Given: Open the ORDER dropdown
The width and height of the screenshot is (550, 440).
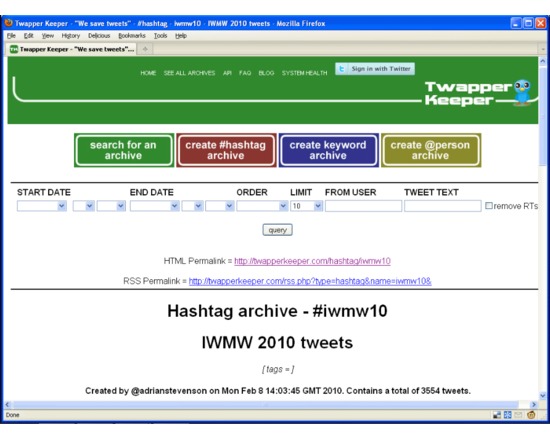Looking at the screenshot, I should pos(262,206).
